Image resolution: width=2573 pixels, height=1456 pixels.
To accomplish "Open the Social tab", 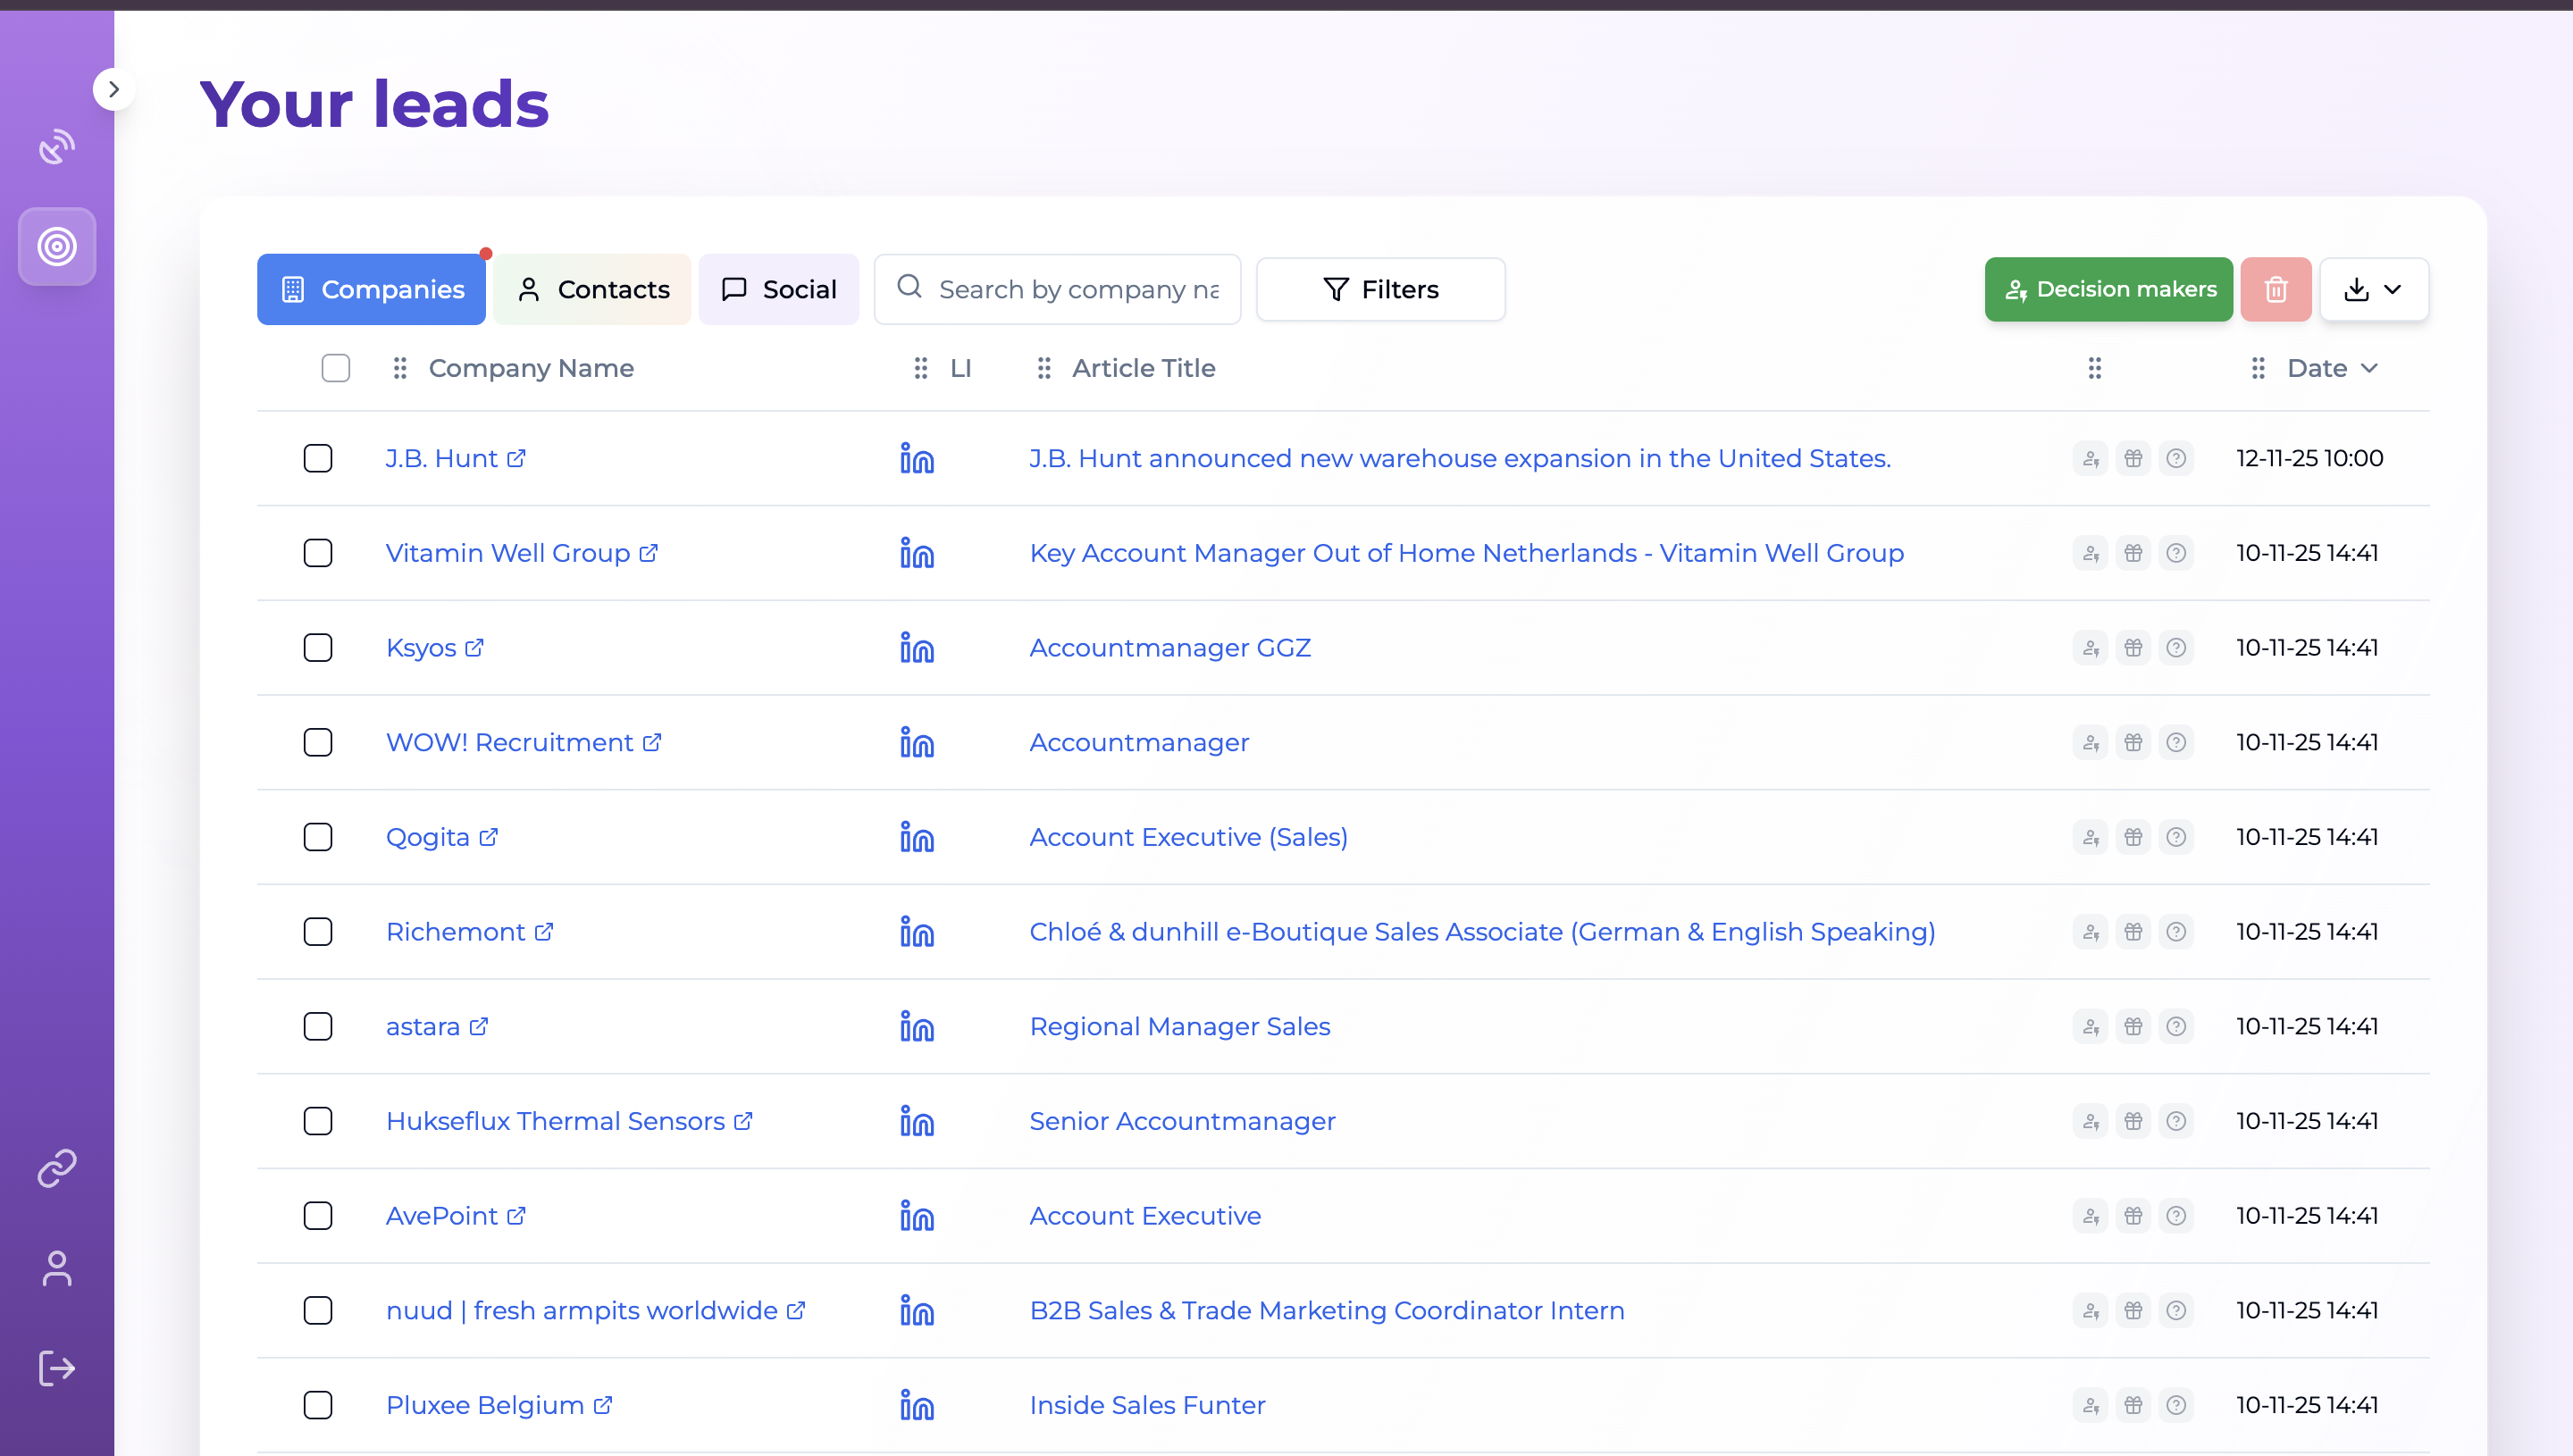I will [x=778, y=289].
